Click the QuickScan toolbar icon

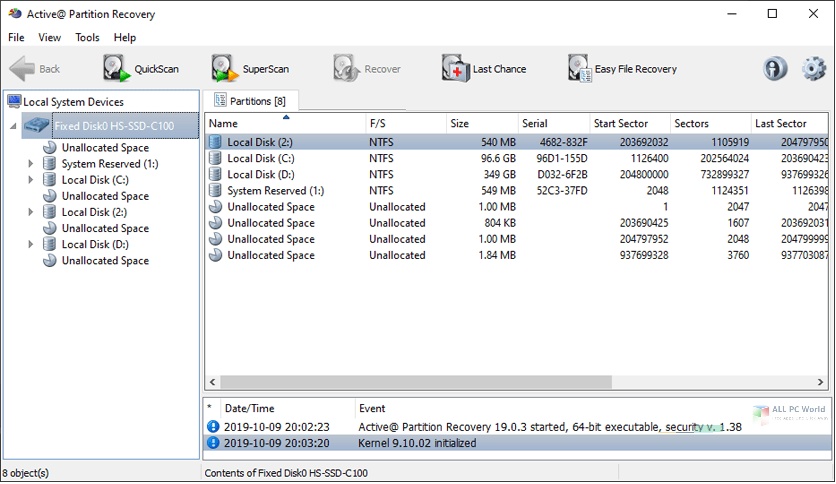point(116,69)
